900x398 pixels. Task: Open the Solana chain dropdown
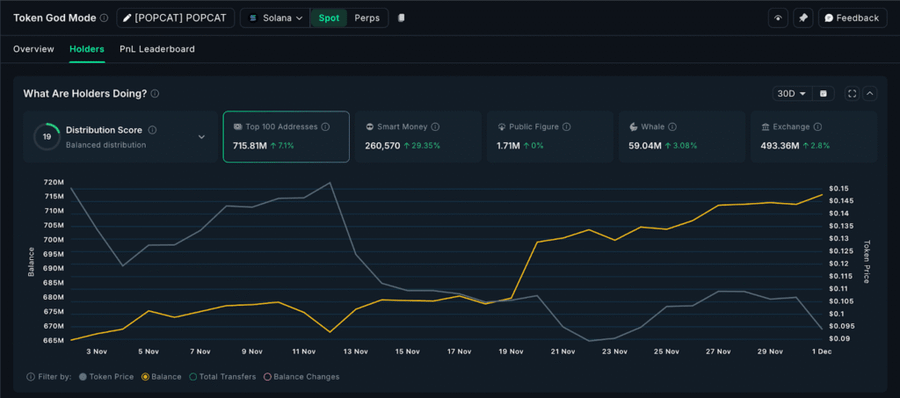[x=276, y=18]
